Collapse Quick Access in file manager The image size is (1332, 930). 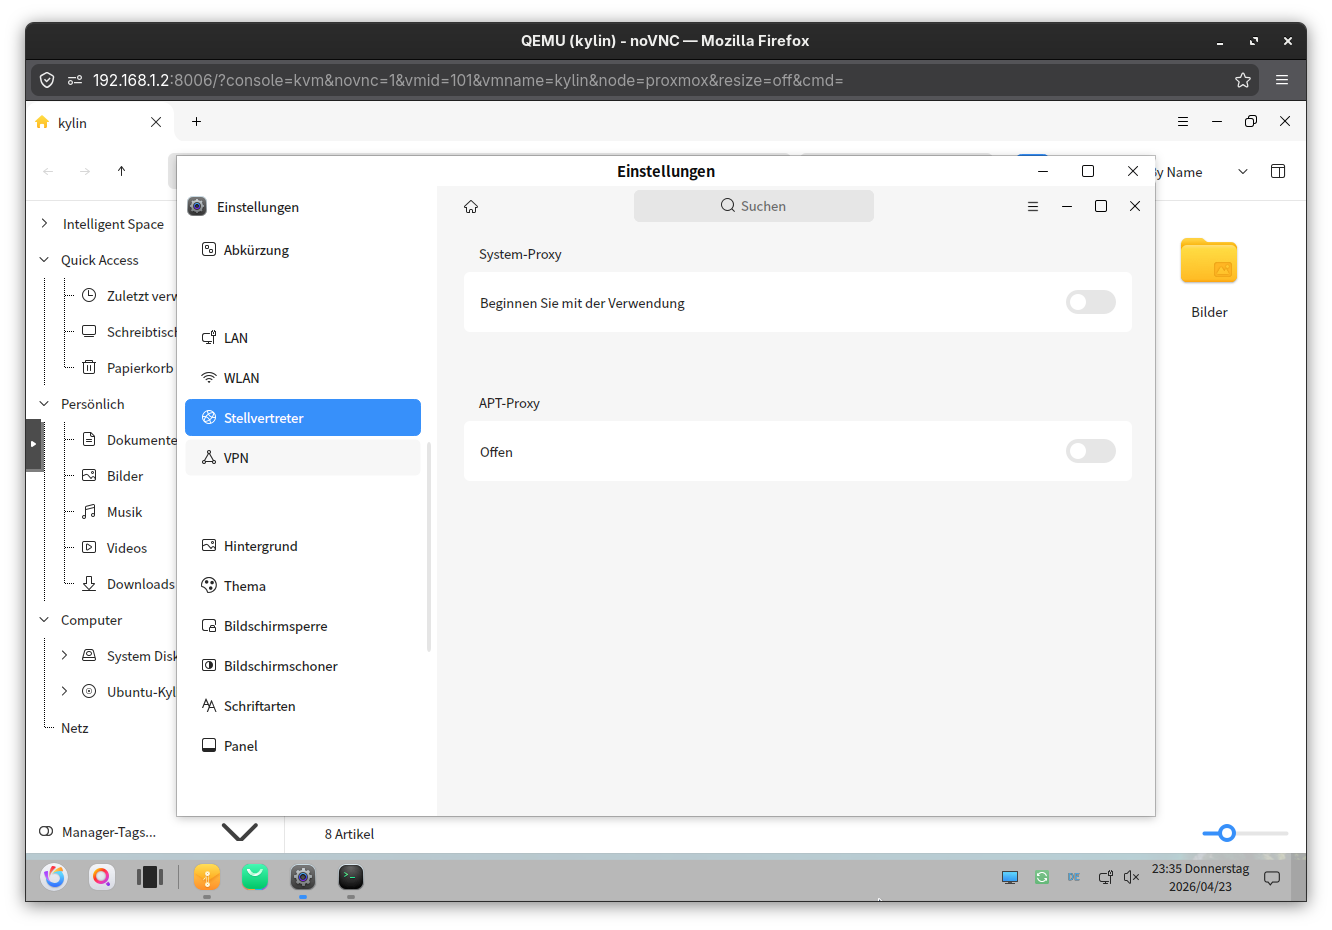point(44,259)
